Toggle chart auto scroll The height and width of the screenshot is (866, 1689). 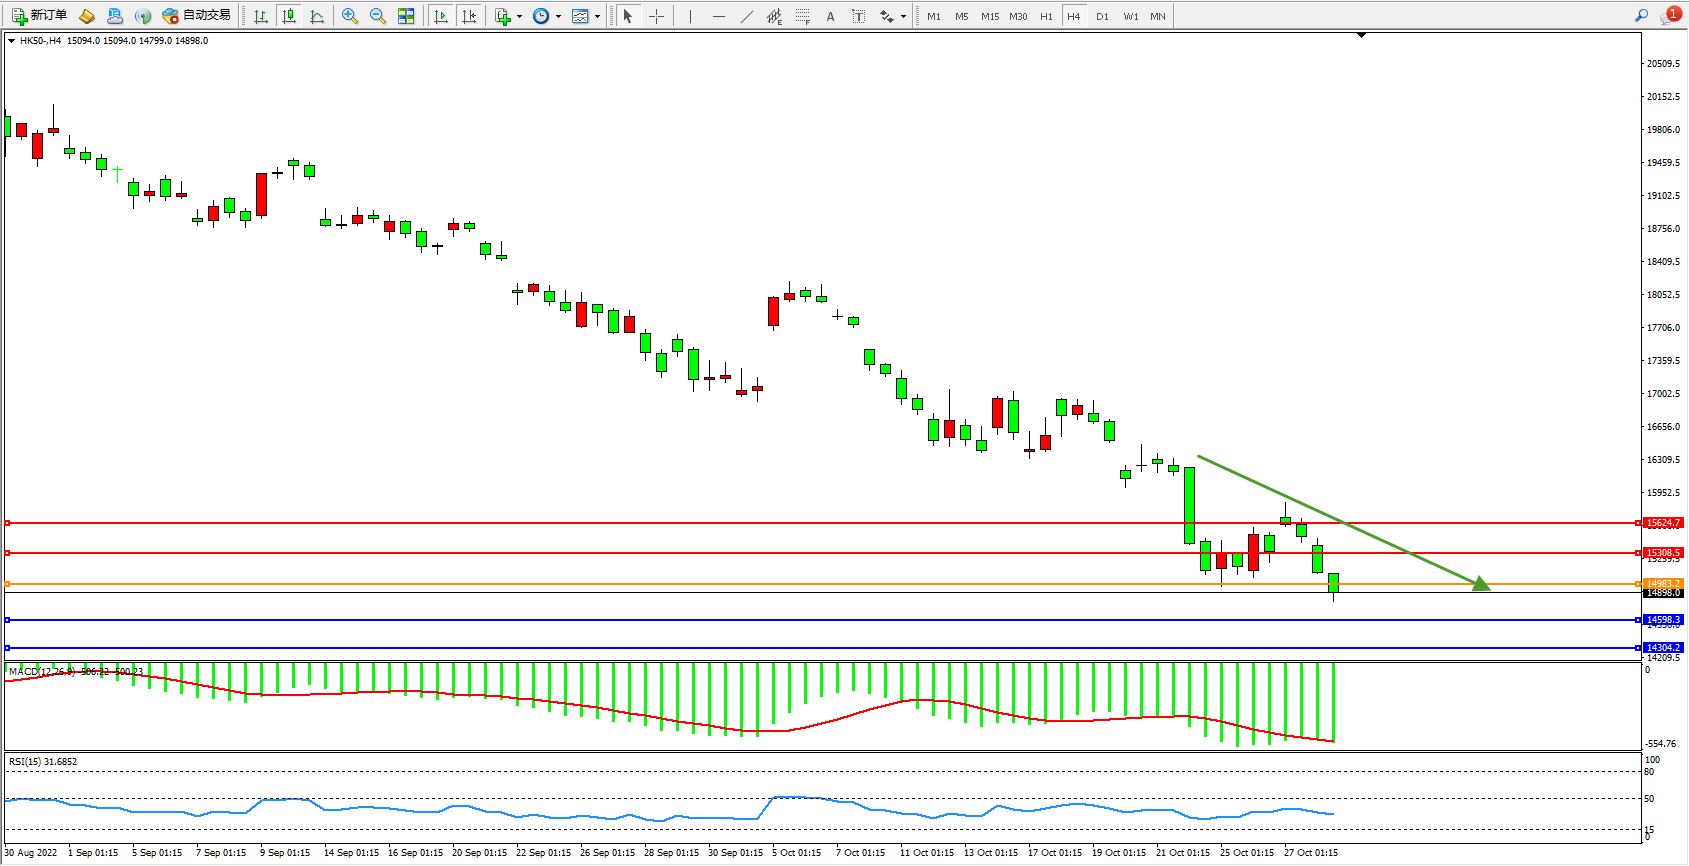point(441,16)
